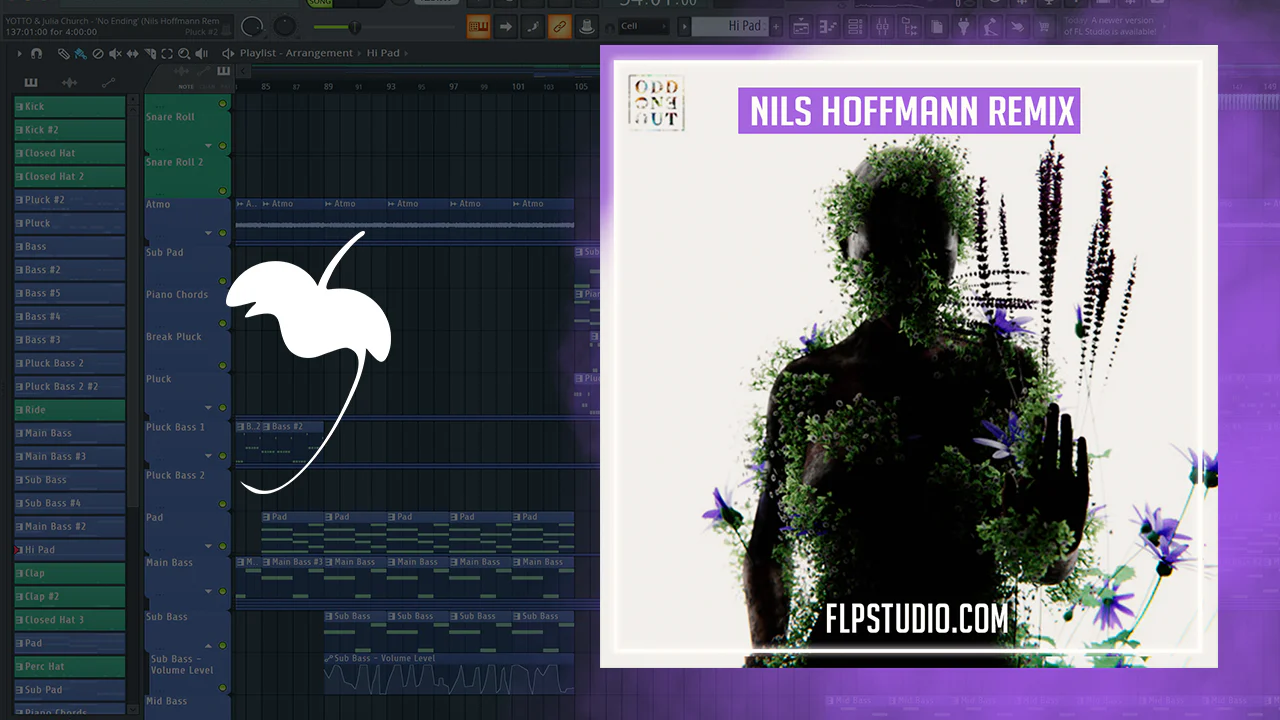The image size is (1280, 720).
Task: Click the close-all-windows icon beside the cart
Action: point(1018,26)
